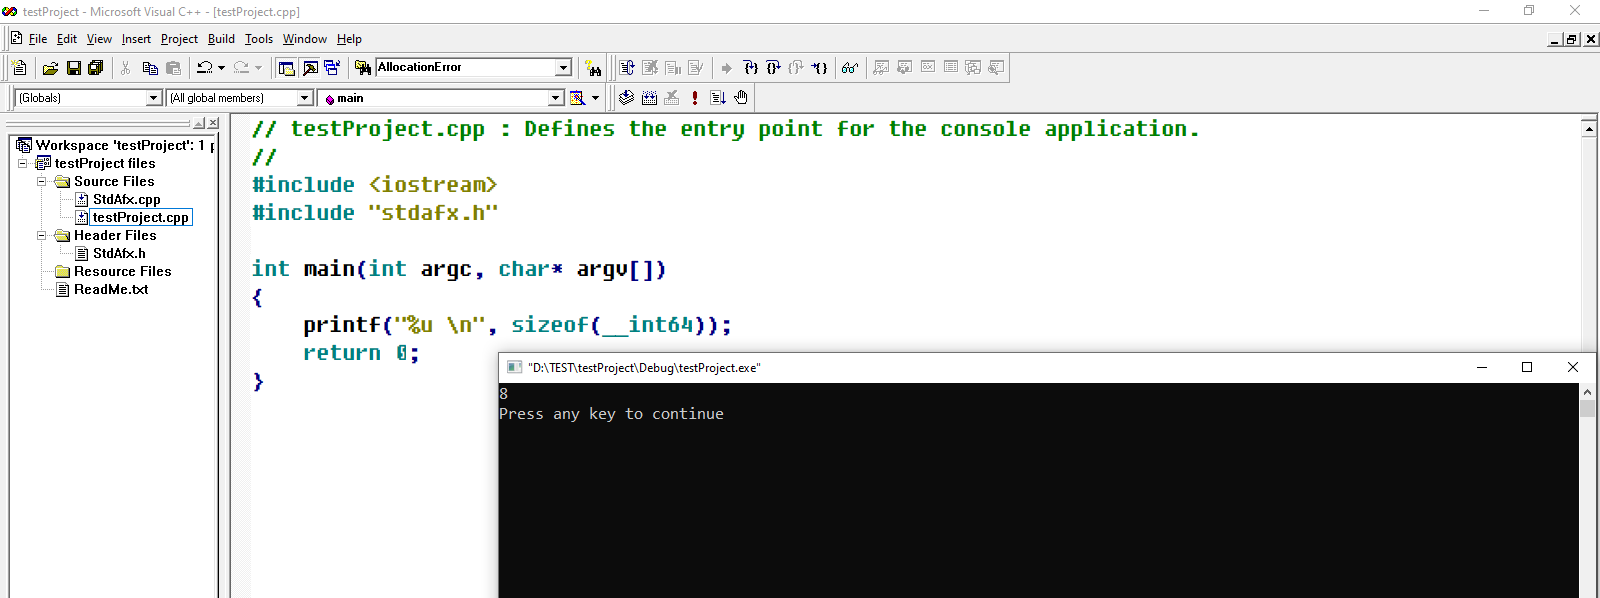Save the file with floppy disk icon
1600x598 pixels.
click(x=73, y=68)
